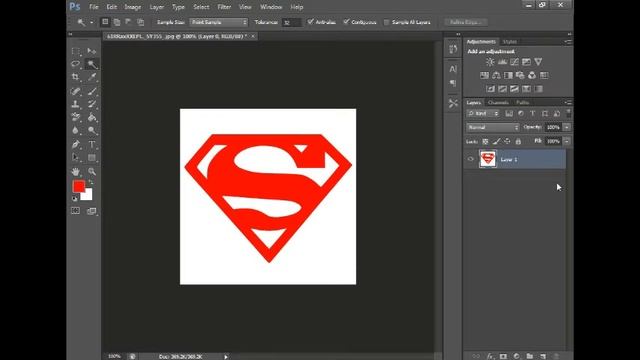The image size is (640, 360).
Task: Add Vibrance adjustment
Action: click(538, 62)
